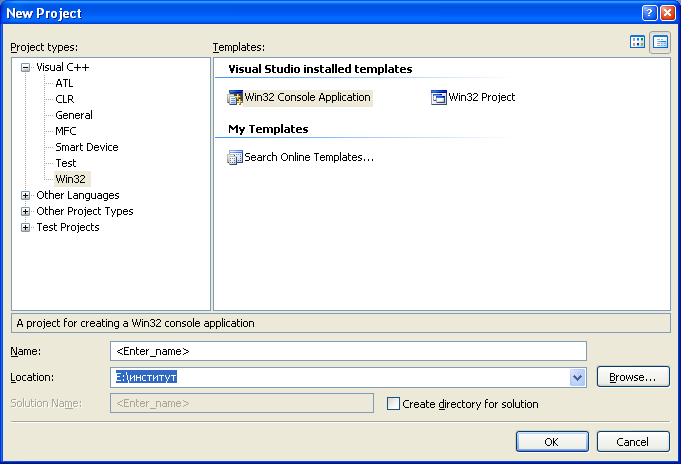Open Search Online Templates... entry

click(309, 157)
